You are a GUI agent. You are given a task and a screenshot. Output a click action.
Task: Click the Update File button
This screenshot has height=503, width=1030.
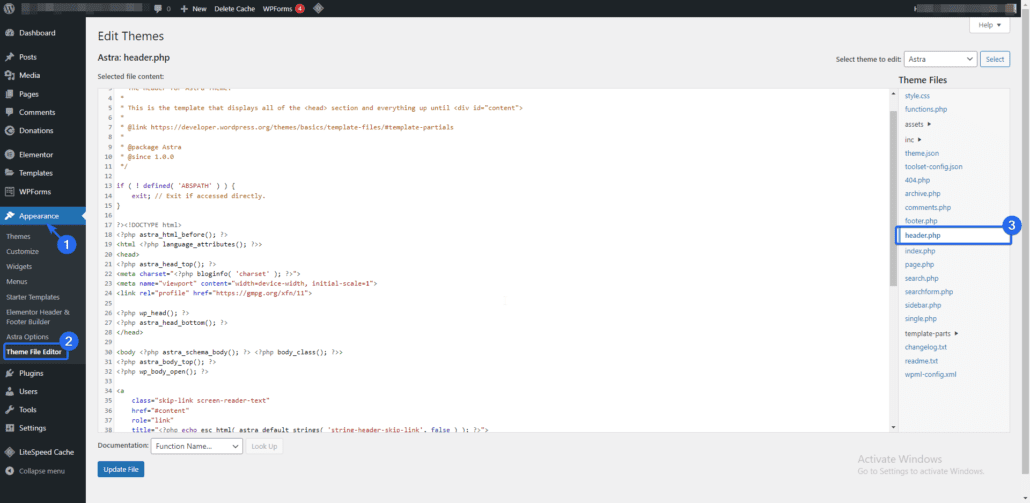coord(121,470)
